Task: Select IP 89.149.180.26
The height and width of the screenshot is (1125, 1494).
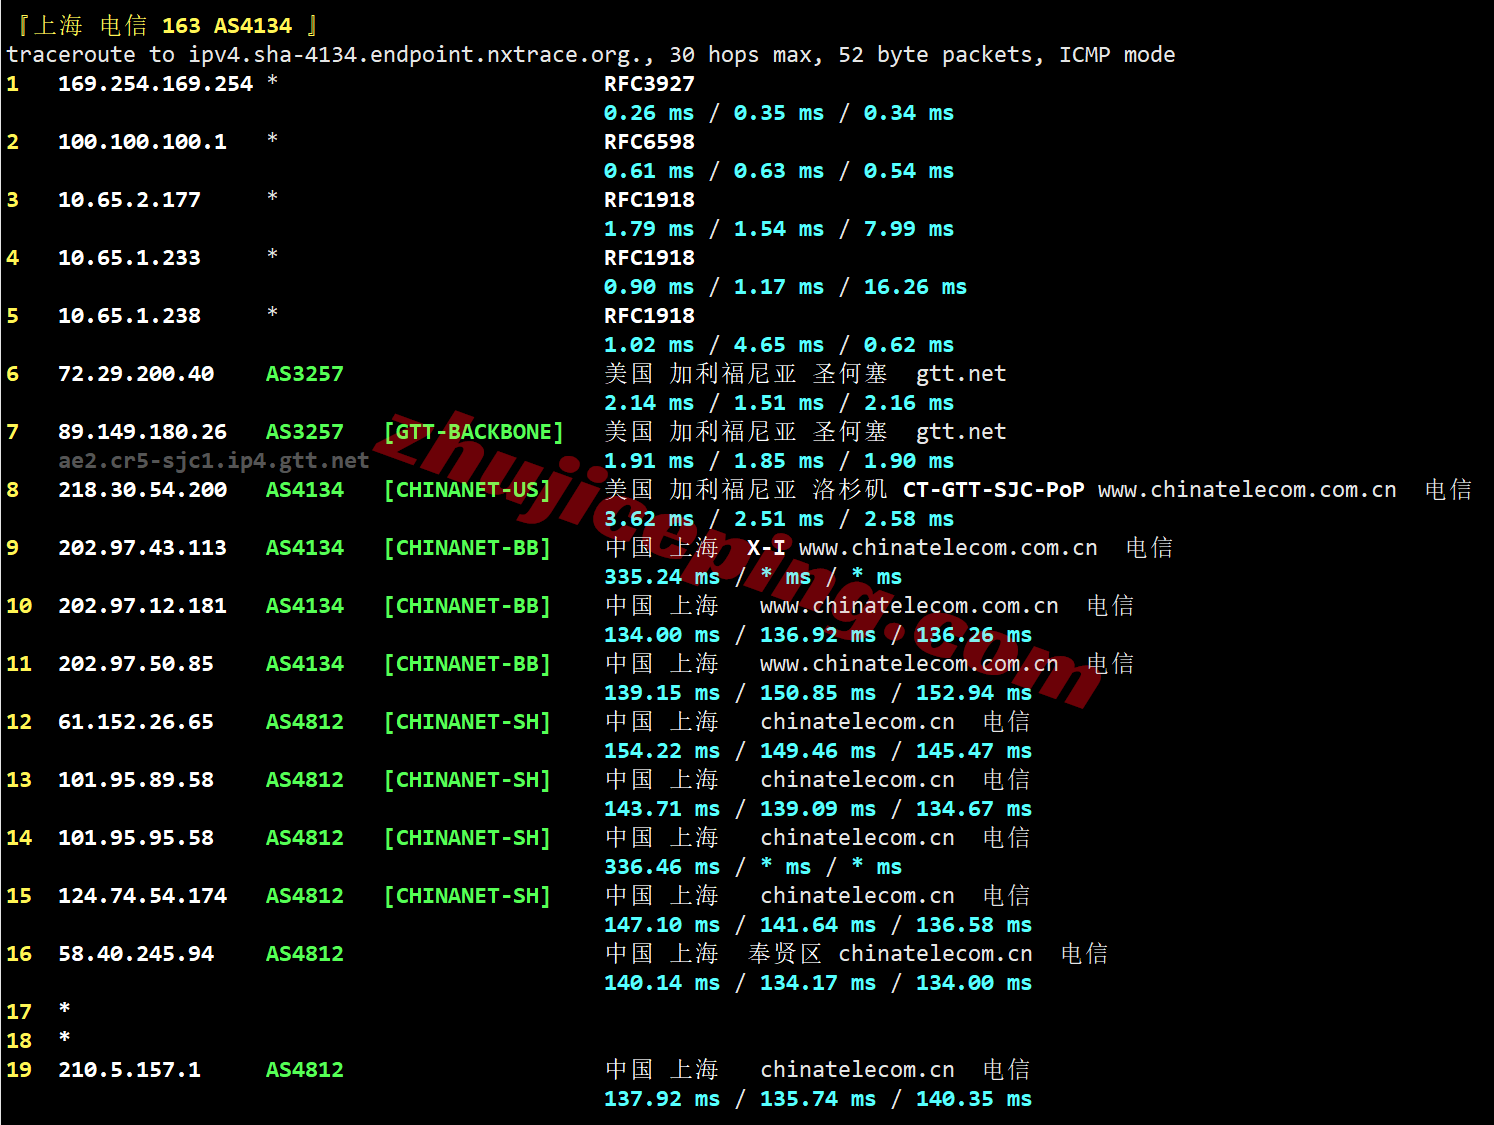Action: (x=142, y=432)
